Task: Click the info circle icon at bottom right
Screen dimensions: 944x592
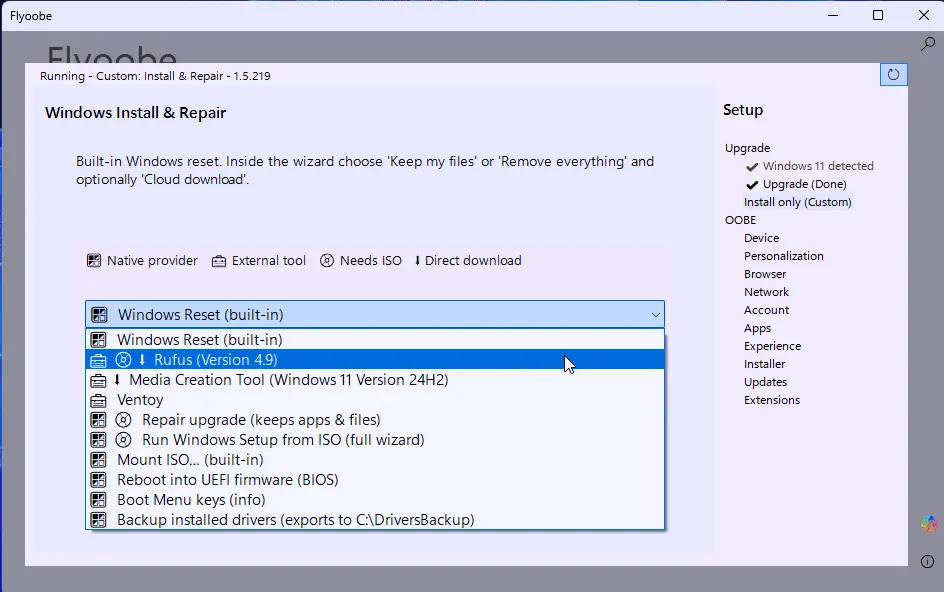Action: click(x=927, y=561)
